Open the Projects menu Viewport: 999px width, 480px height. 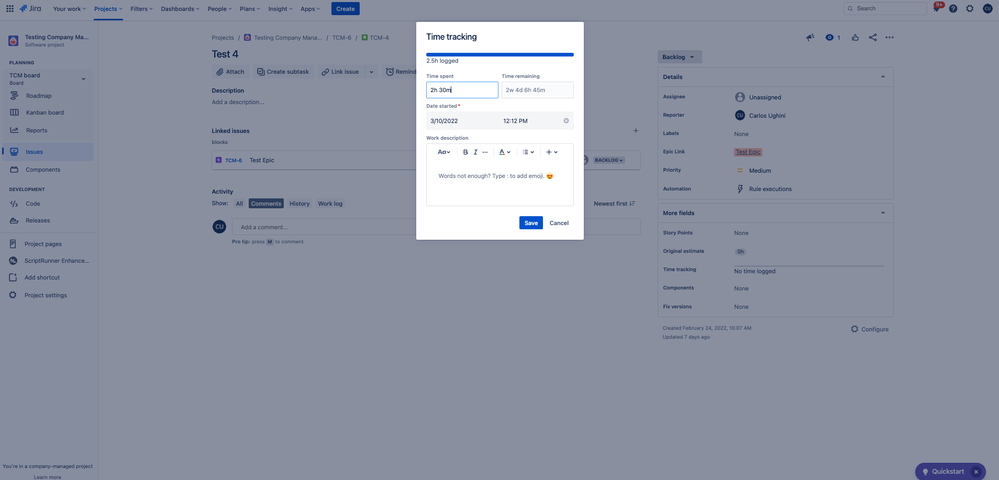pos(108,9)
